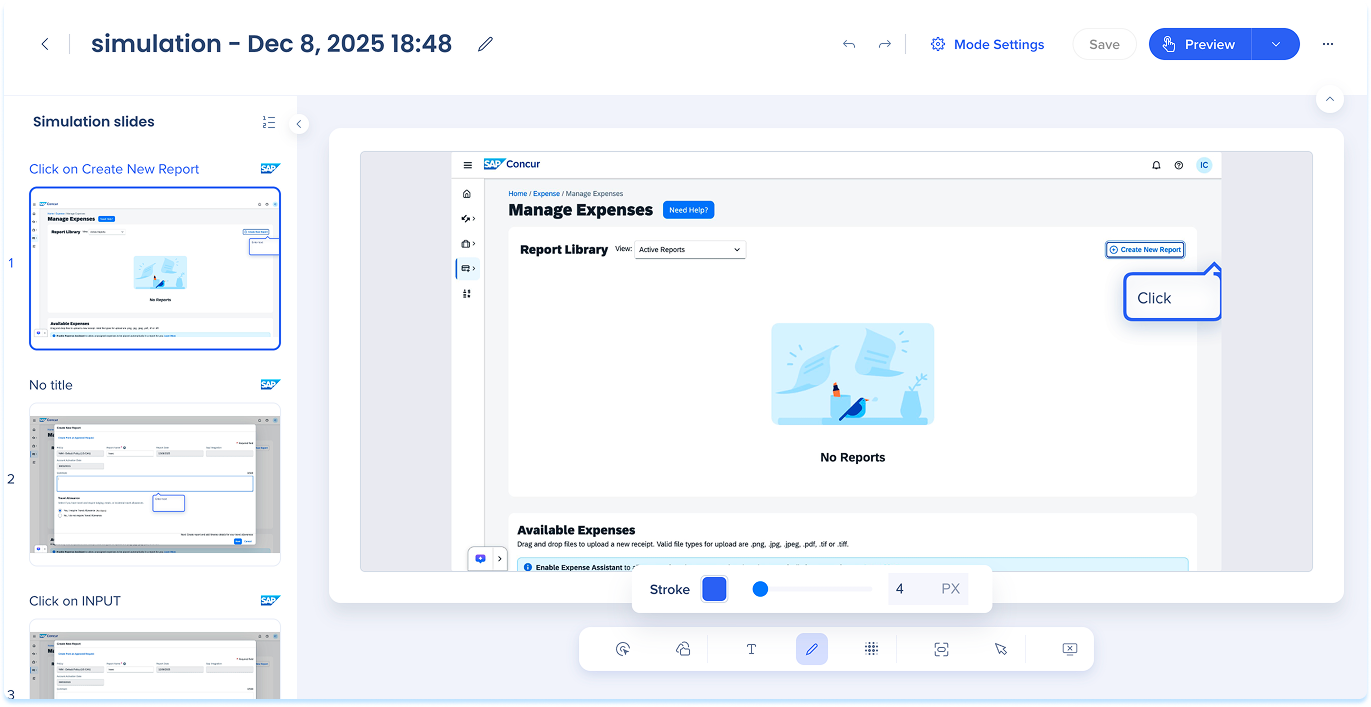Select the second slide thumbnail "No title"
This screenshot has width=1371, height=707.
pos(155,478)
